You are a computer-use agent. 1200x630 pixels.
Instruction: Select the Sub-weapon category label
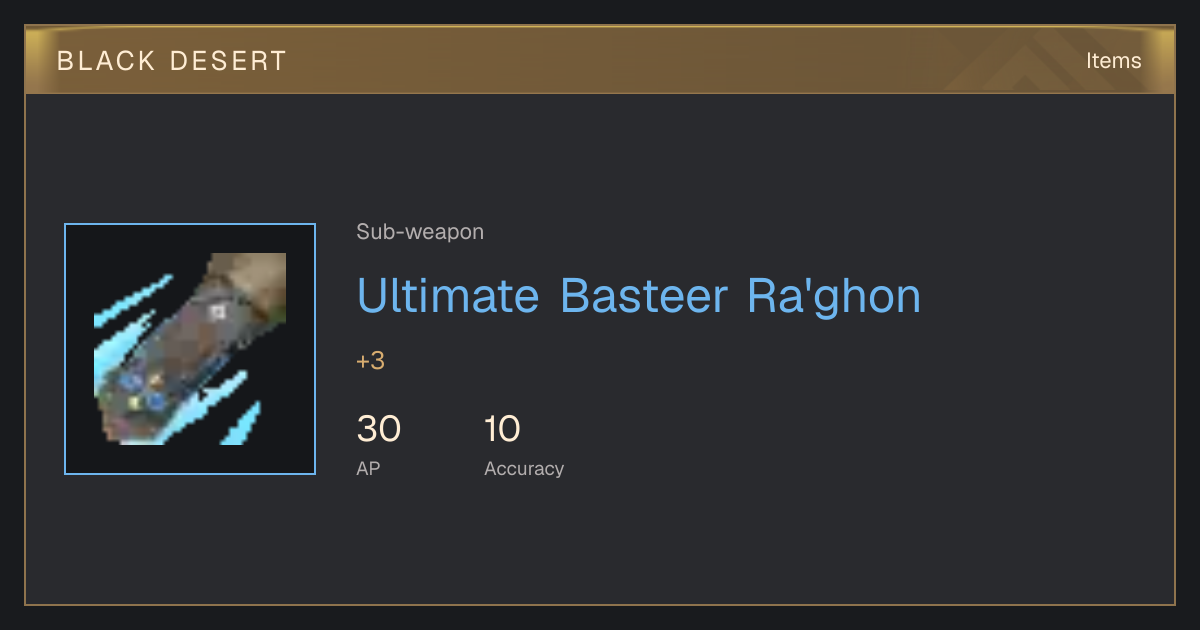coord(420,232)
